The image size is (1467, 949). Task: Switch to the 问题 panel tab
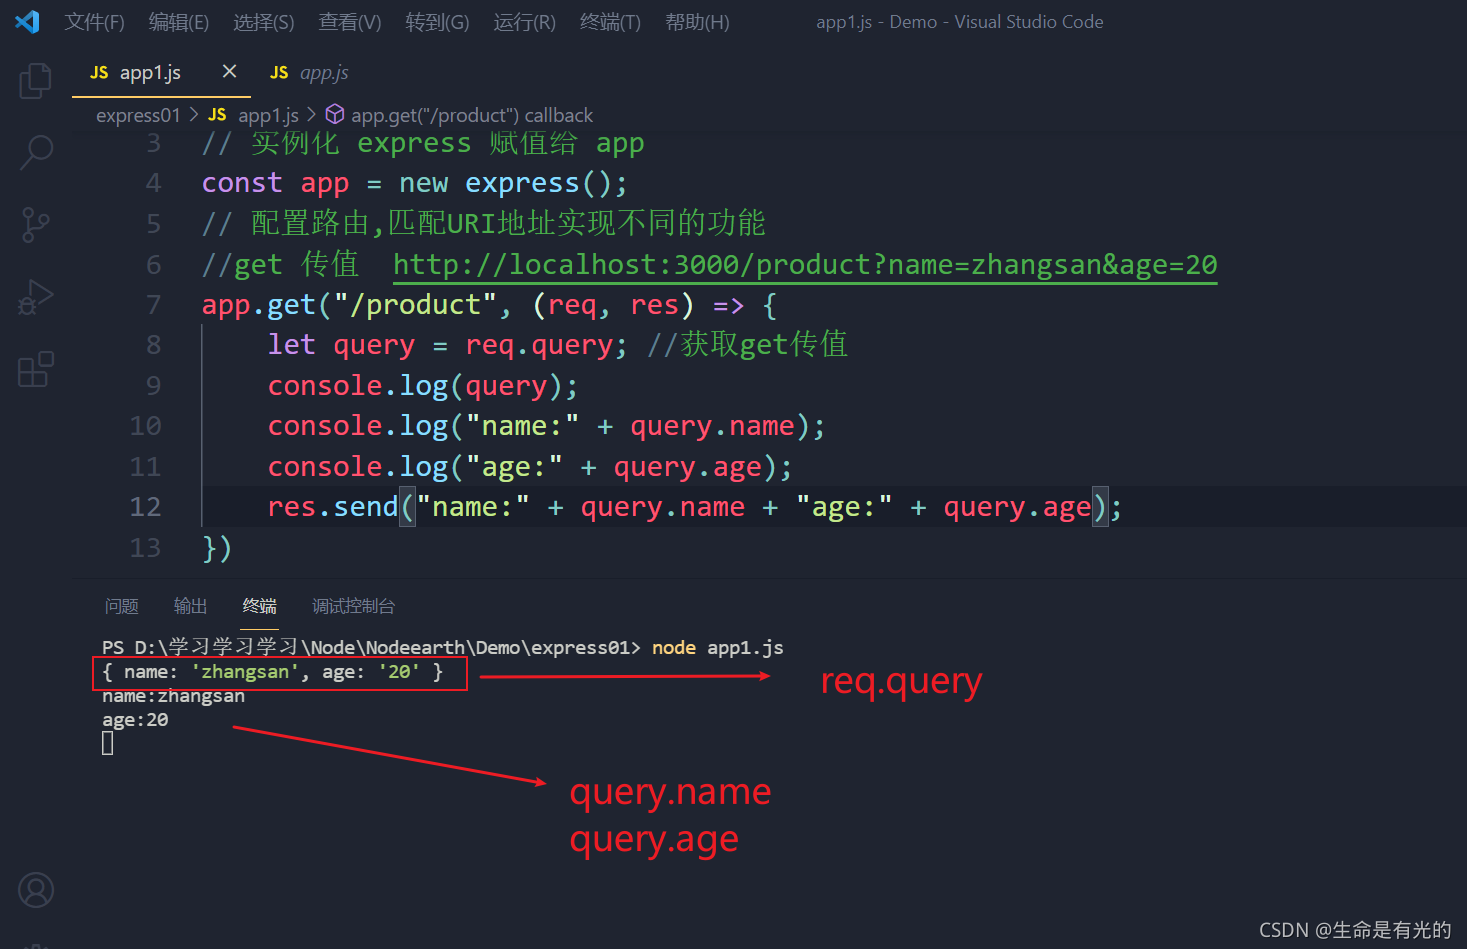coord(121,606)
